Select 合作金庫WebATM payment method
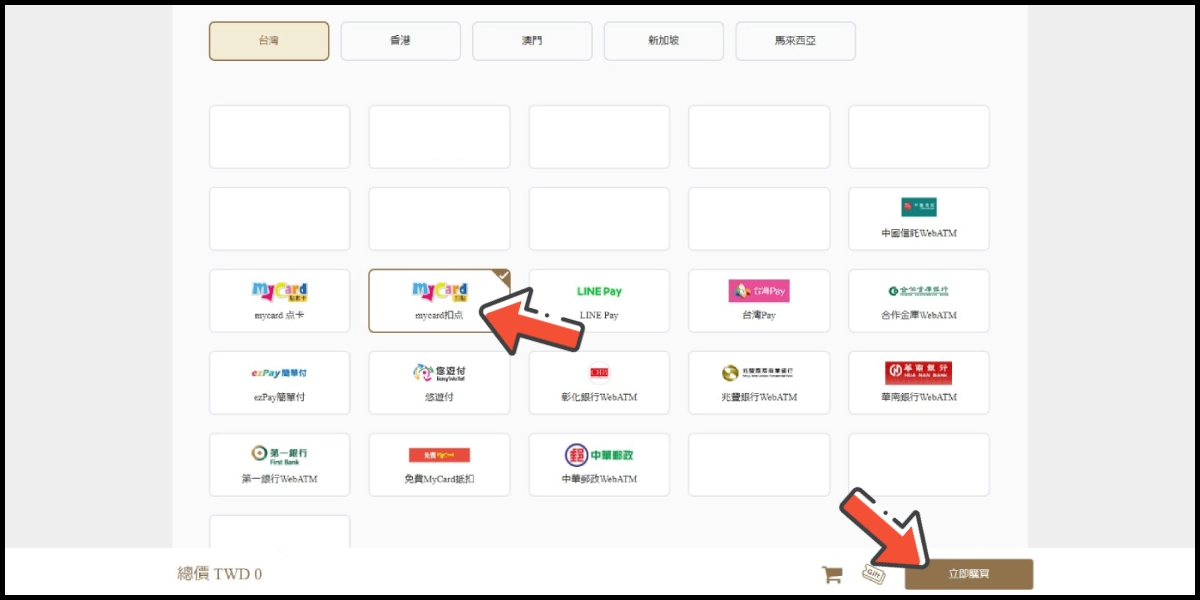Screen dimensions: 1200x600 tap(919, 301)
